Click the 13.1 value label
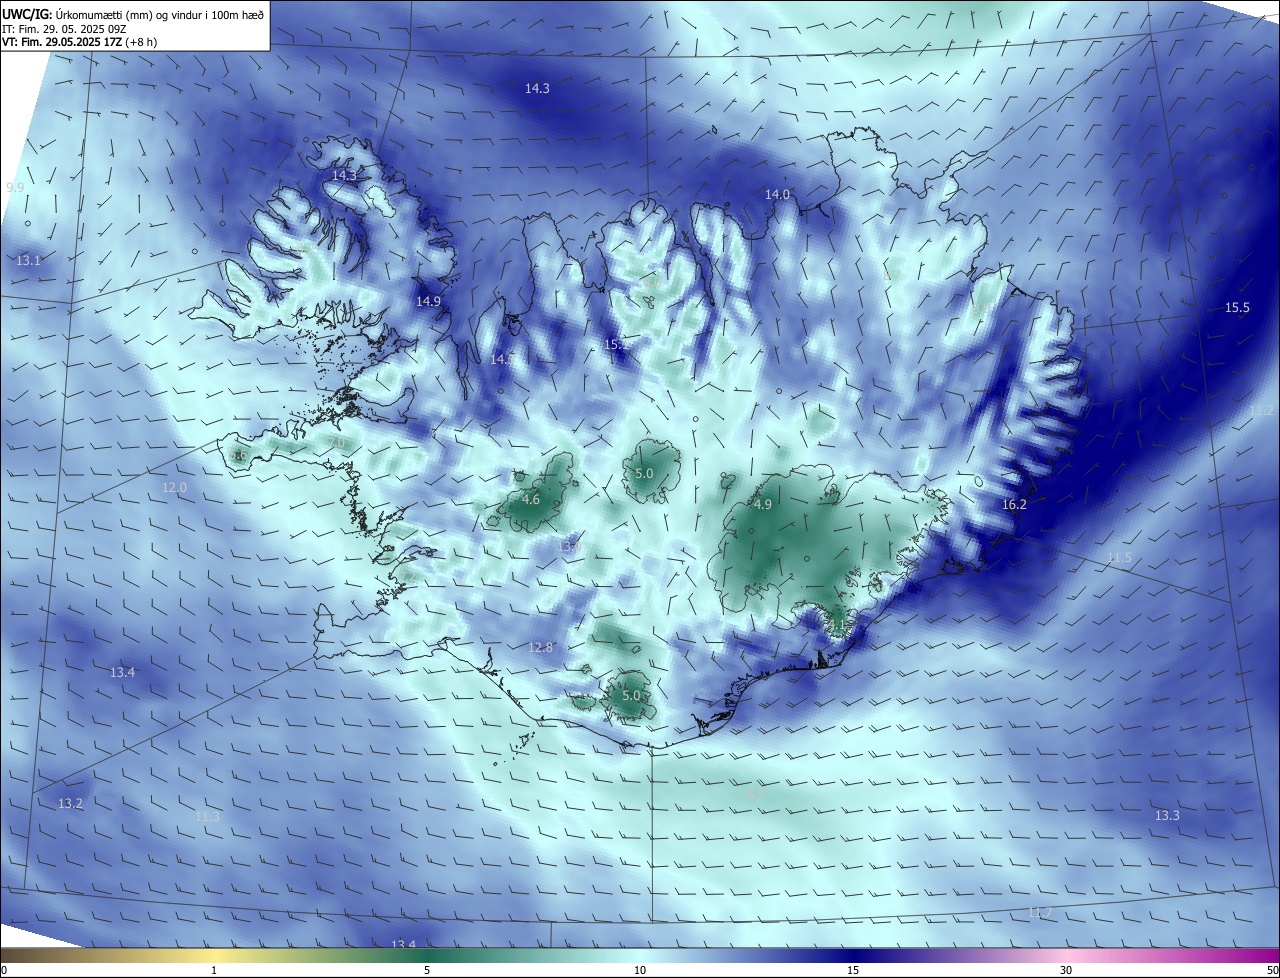This screenshot has width=1280, height=978. [x=29, y=260]
